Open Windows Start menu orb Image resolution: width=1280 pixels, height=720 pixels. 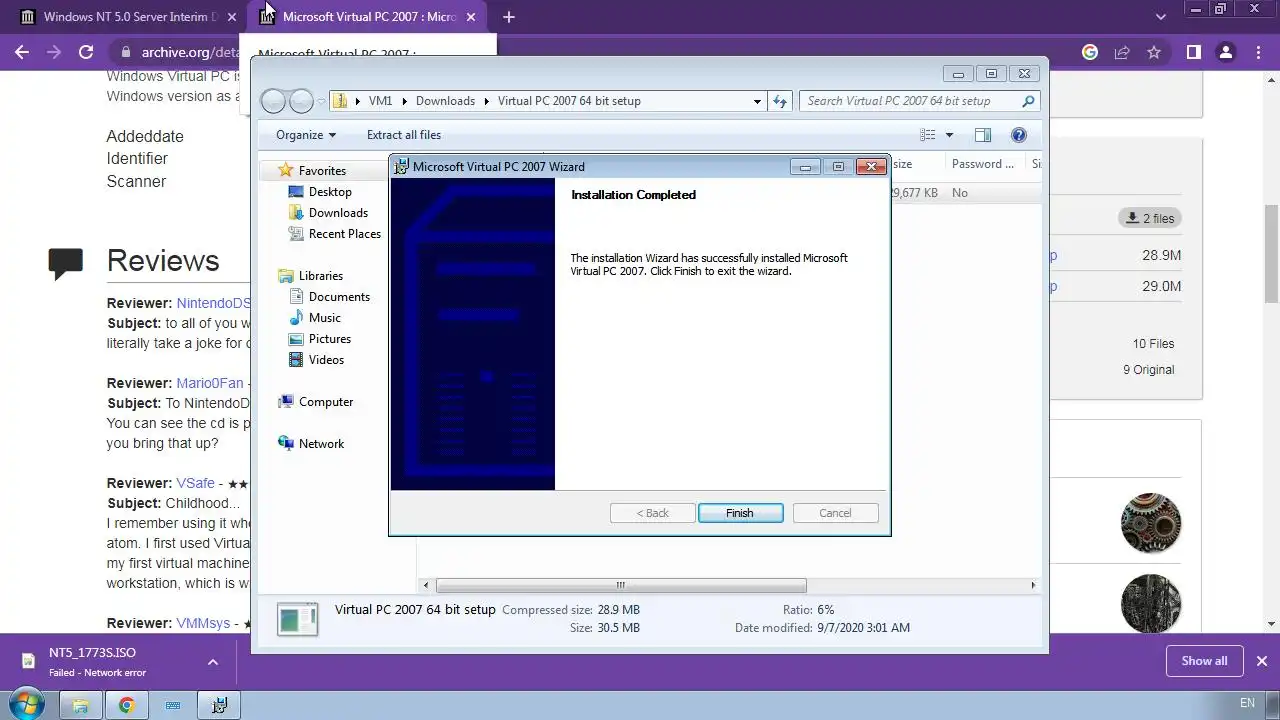pos(26,704)
